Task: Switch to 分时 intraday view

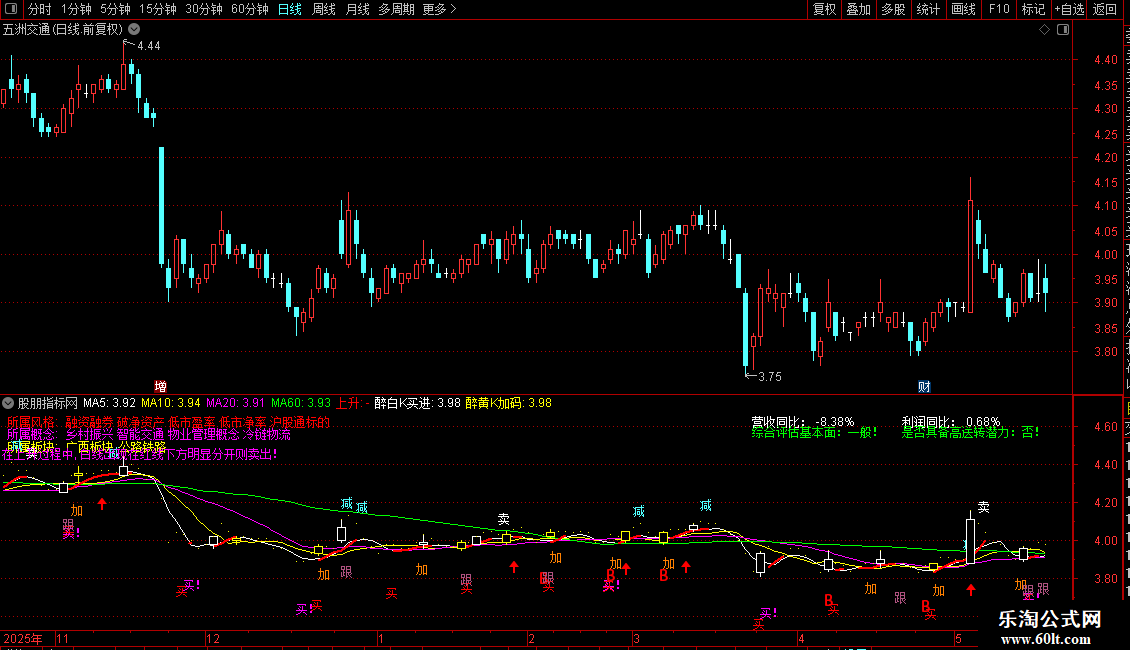Action: (x=40, y=9)
